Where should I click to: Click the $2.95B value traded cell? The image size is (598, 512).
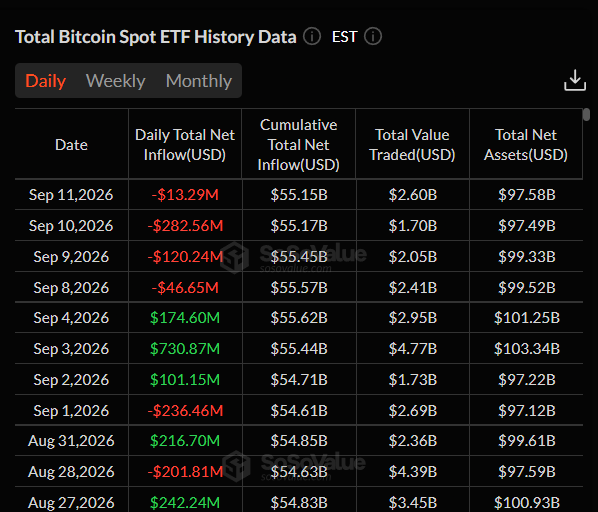click(x=413, y=318)
